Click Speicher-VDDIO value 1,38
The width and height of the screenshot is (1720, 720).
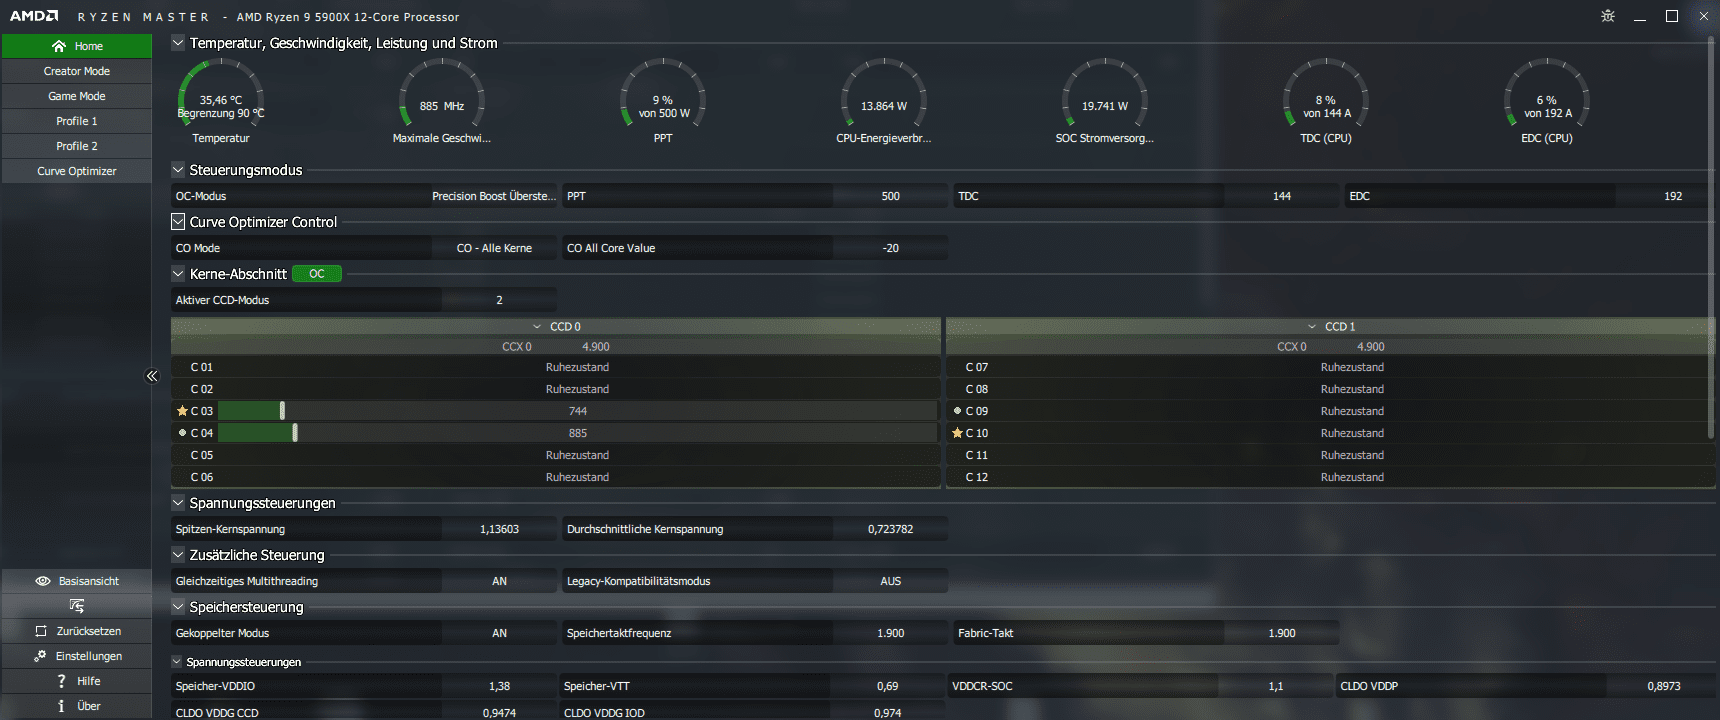click(499, 686)
